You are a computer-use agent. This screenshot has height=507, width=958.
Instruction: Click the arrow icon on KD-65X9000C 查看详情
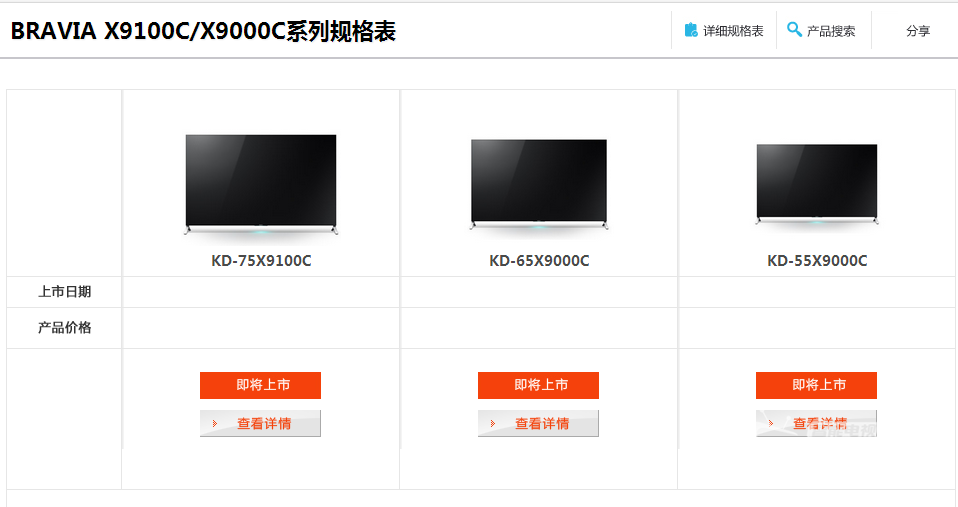coord(492,423)
